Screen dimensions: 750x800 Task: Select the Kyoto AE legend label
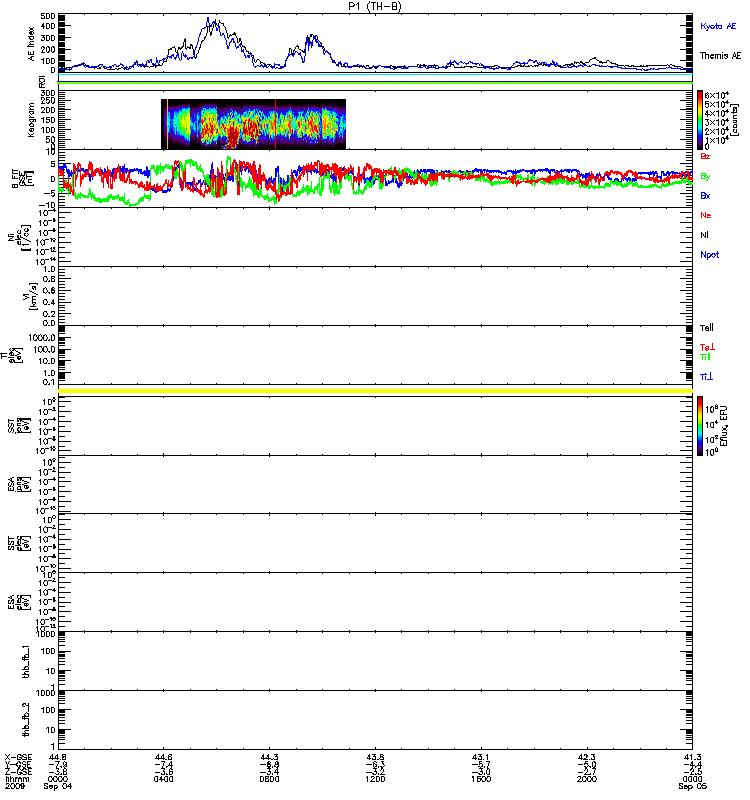click(x=718, y=26)
